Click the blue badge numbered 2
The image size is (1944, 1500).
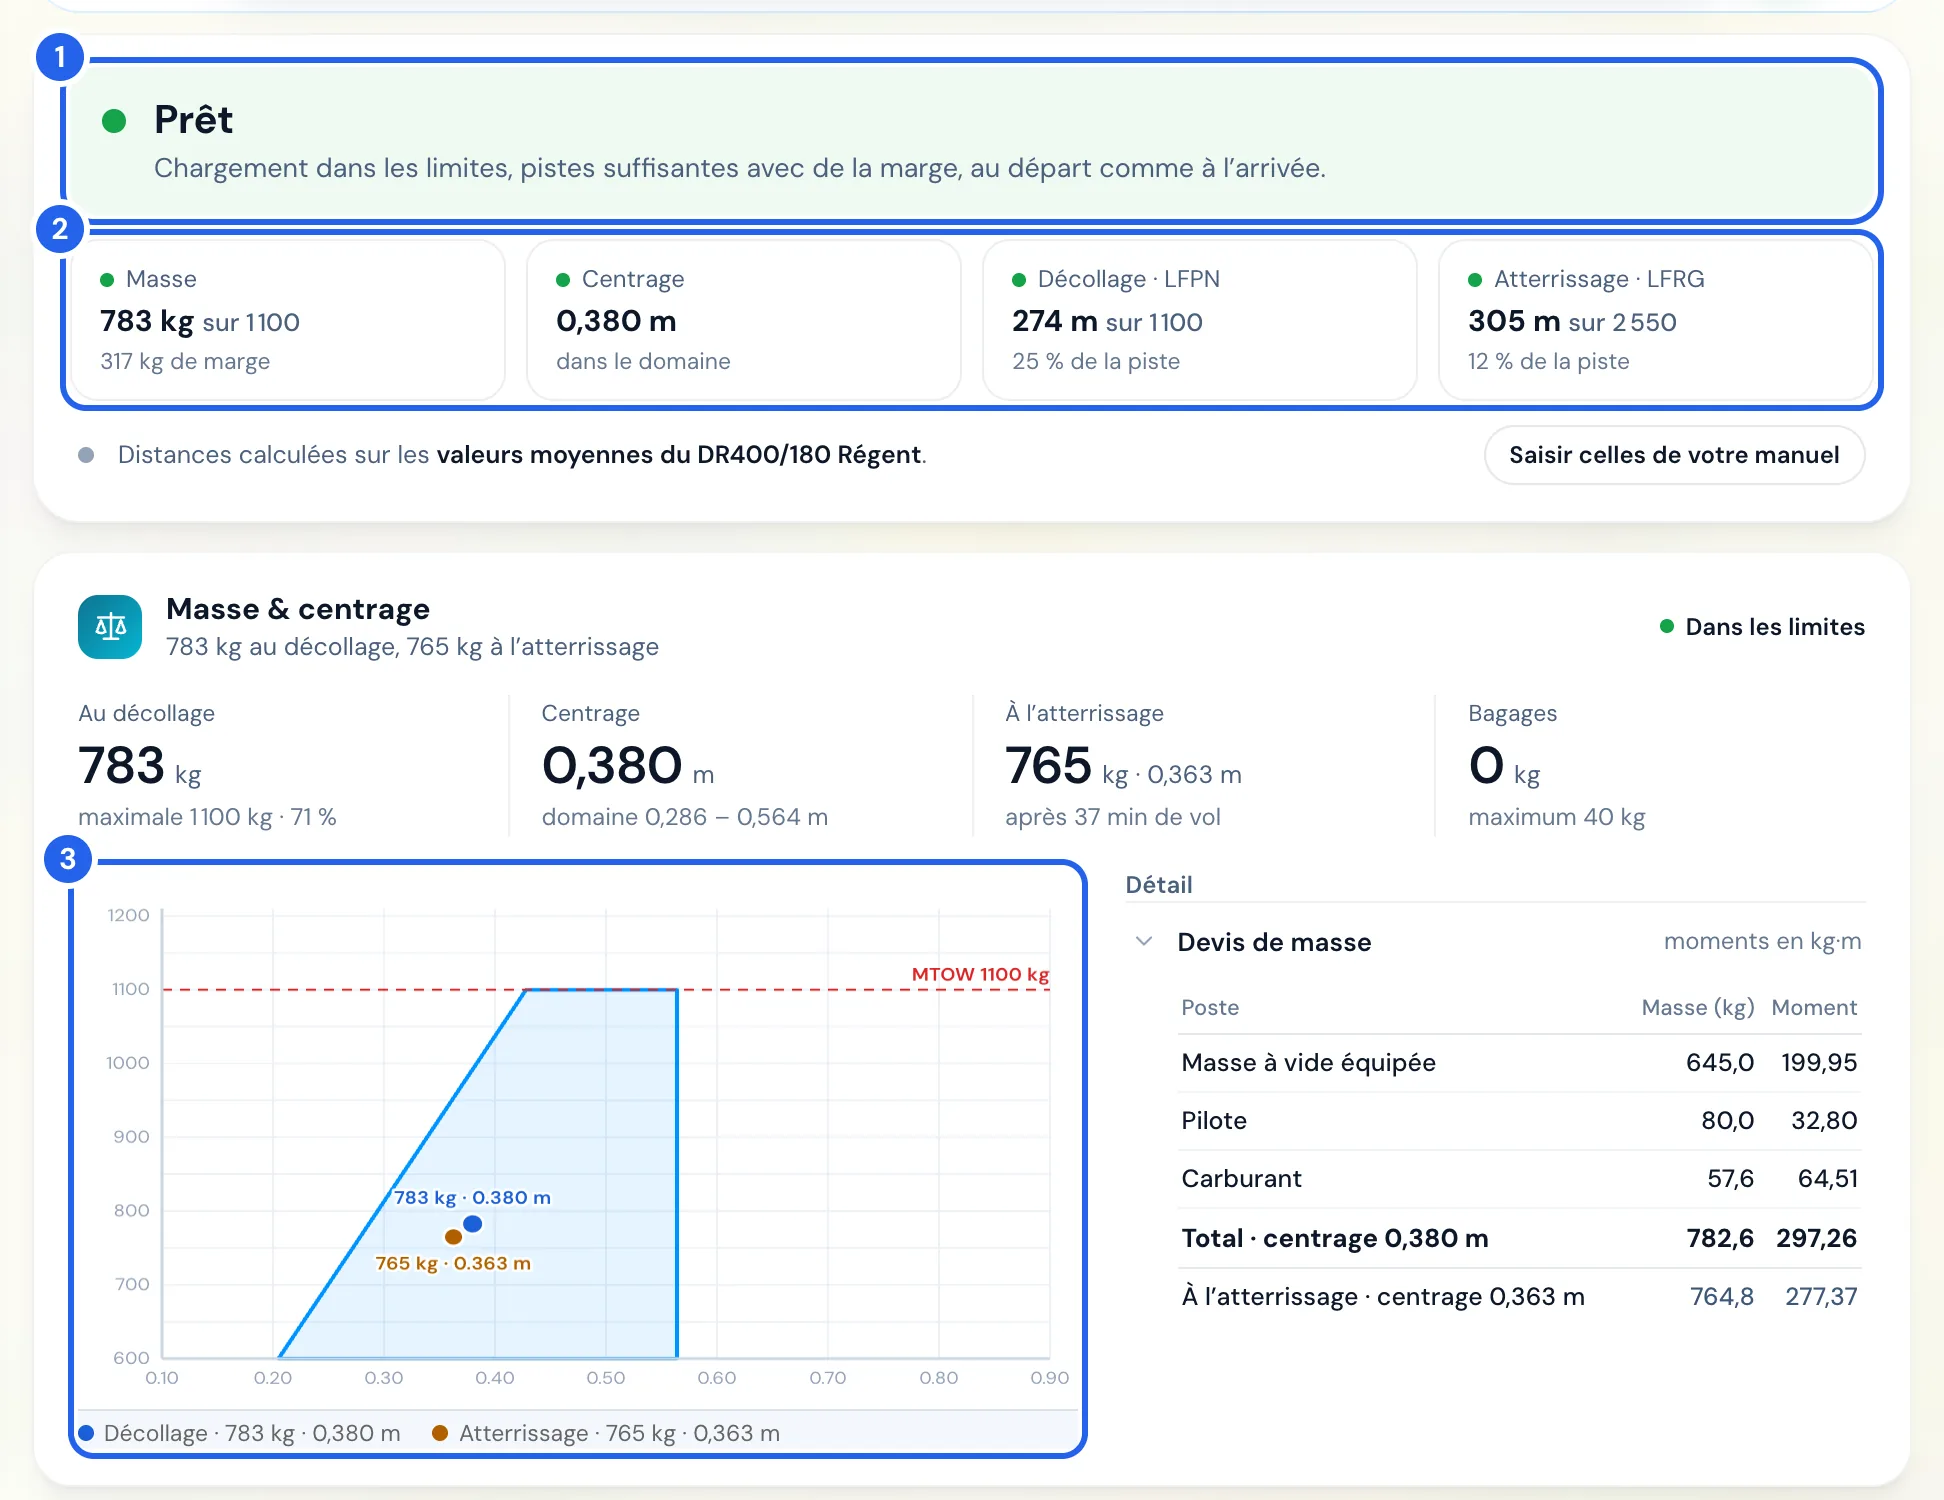pyautogui.click(x=60, y=229)
